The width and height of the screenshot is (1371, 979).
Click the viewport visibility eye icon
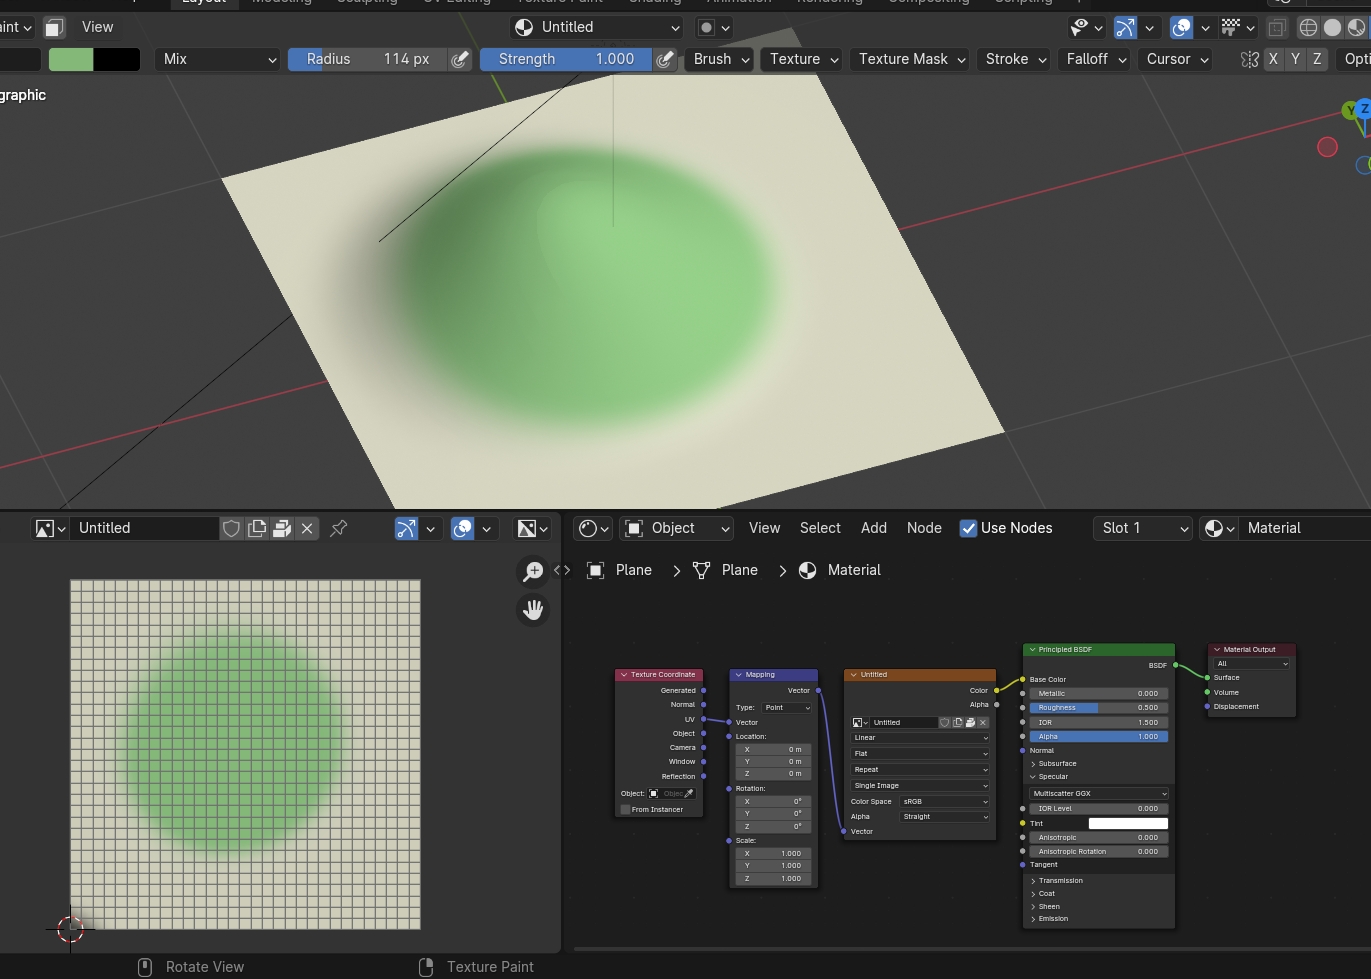[1086, 27]
